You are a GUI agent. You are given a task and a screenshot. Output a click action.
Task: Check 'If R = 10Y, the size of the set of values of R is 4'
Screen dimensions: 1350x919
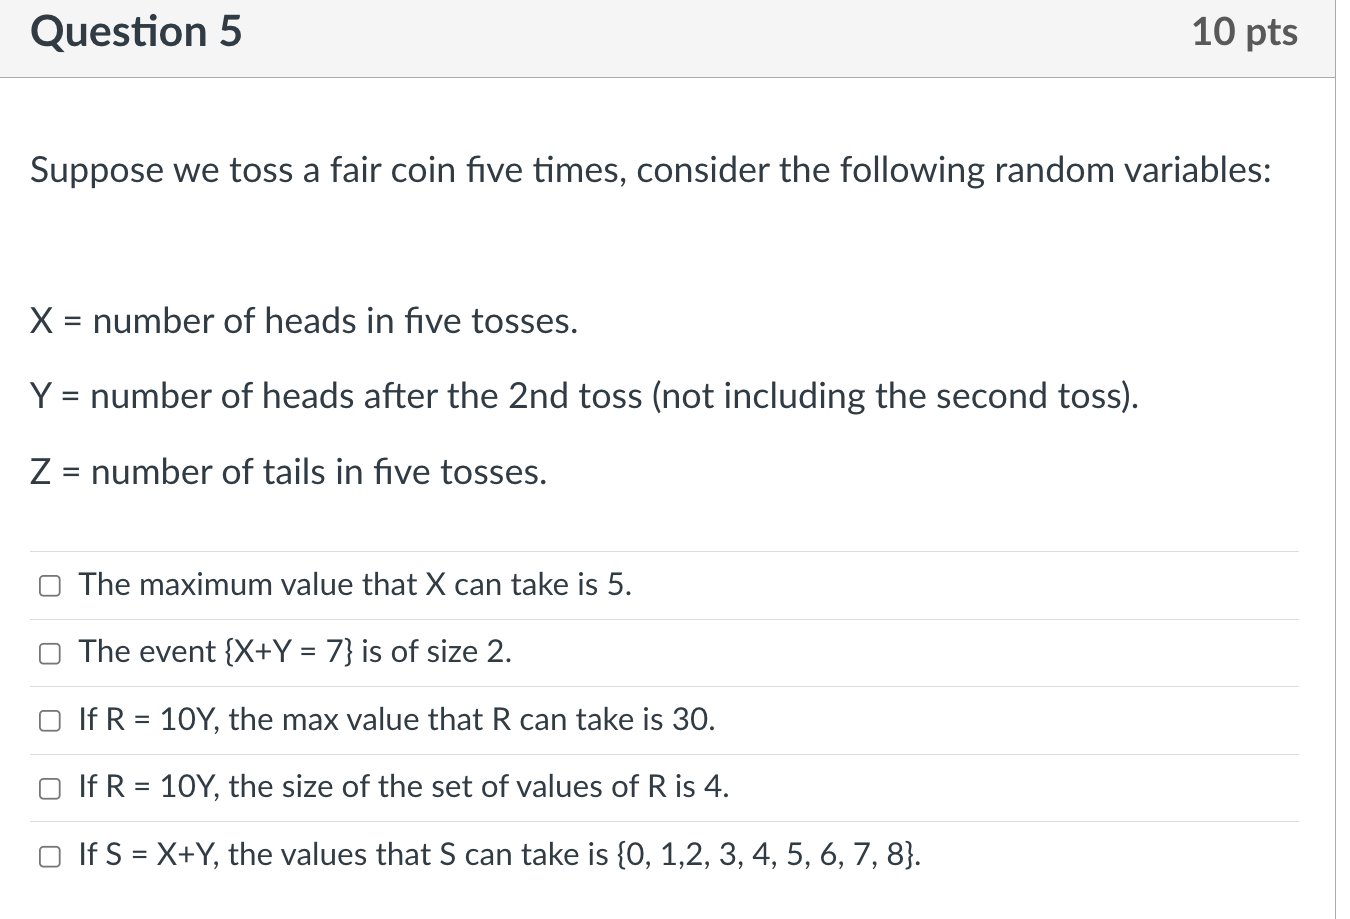(50, 788)
